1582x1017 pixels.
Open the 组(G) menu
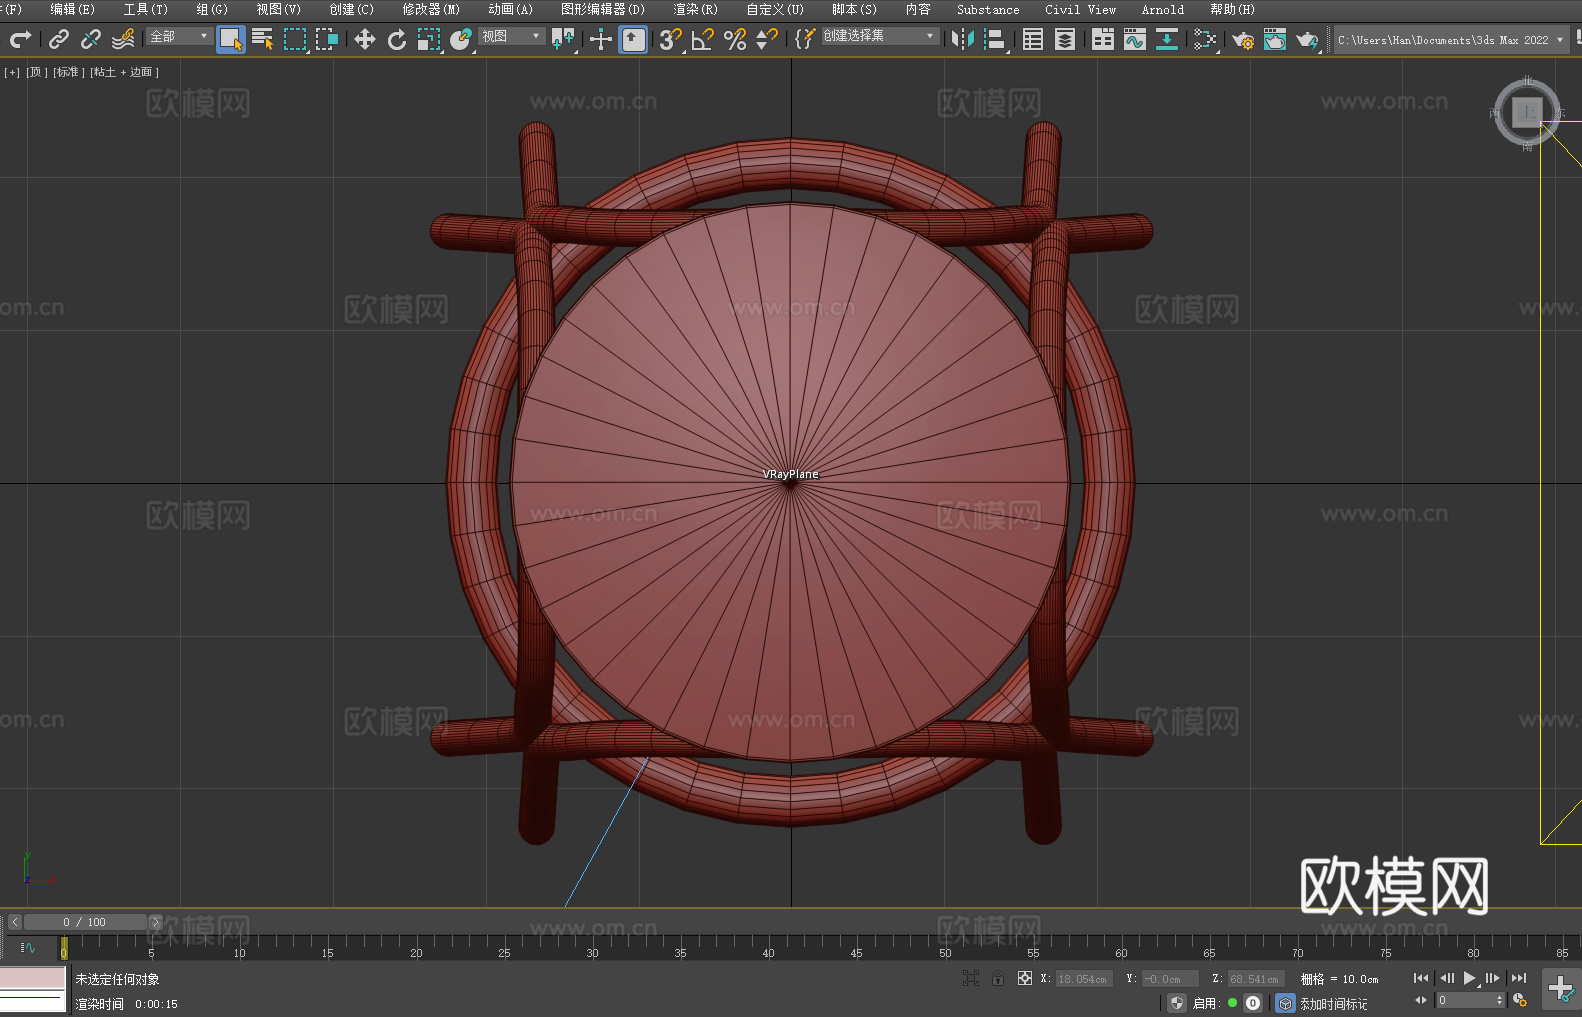click(212, 9)
